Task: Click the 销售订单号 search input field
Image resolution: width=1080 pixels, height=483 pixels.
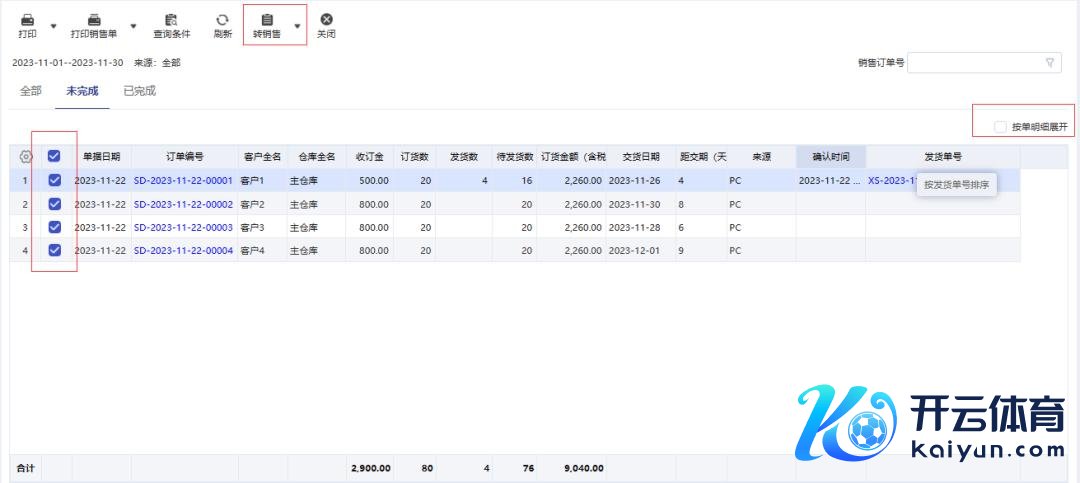Action: pyautogui.click(x=975, y=62)
